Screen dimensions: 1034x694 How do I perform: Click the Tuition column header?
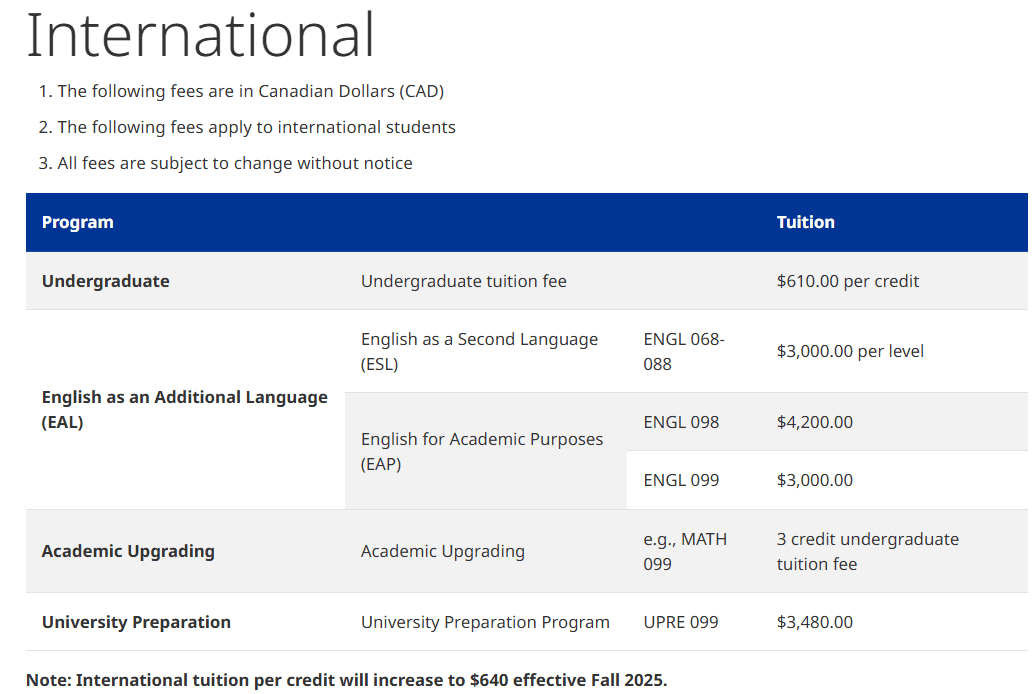805,222
